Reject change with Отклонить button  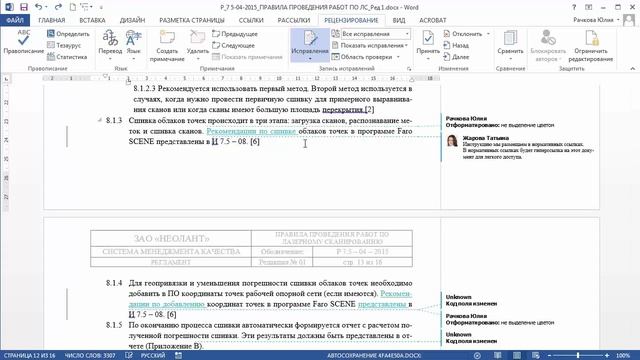pos(463,34)
